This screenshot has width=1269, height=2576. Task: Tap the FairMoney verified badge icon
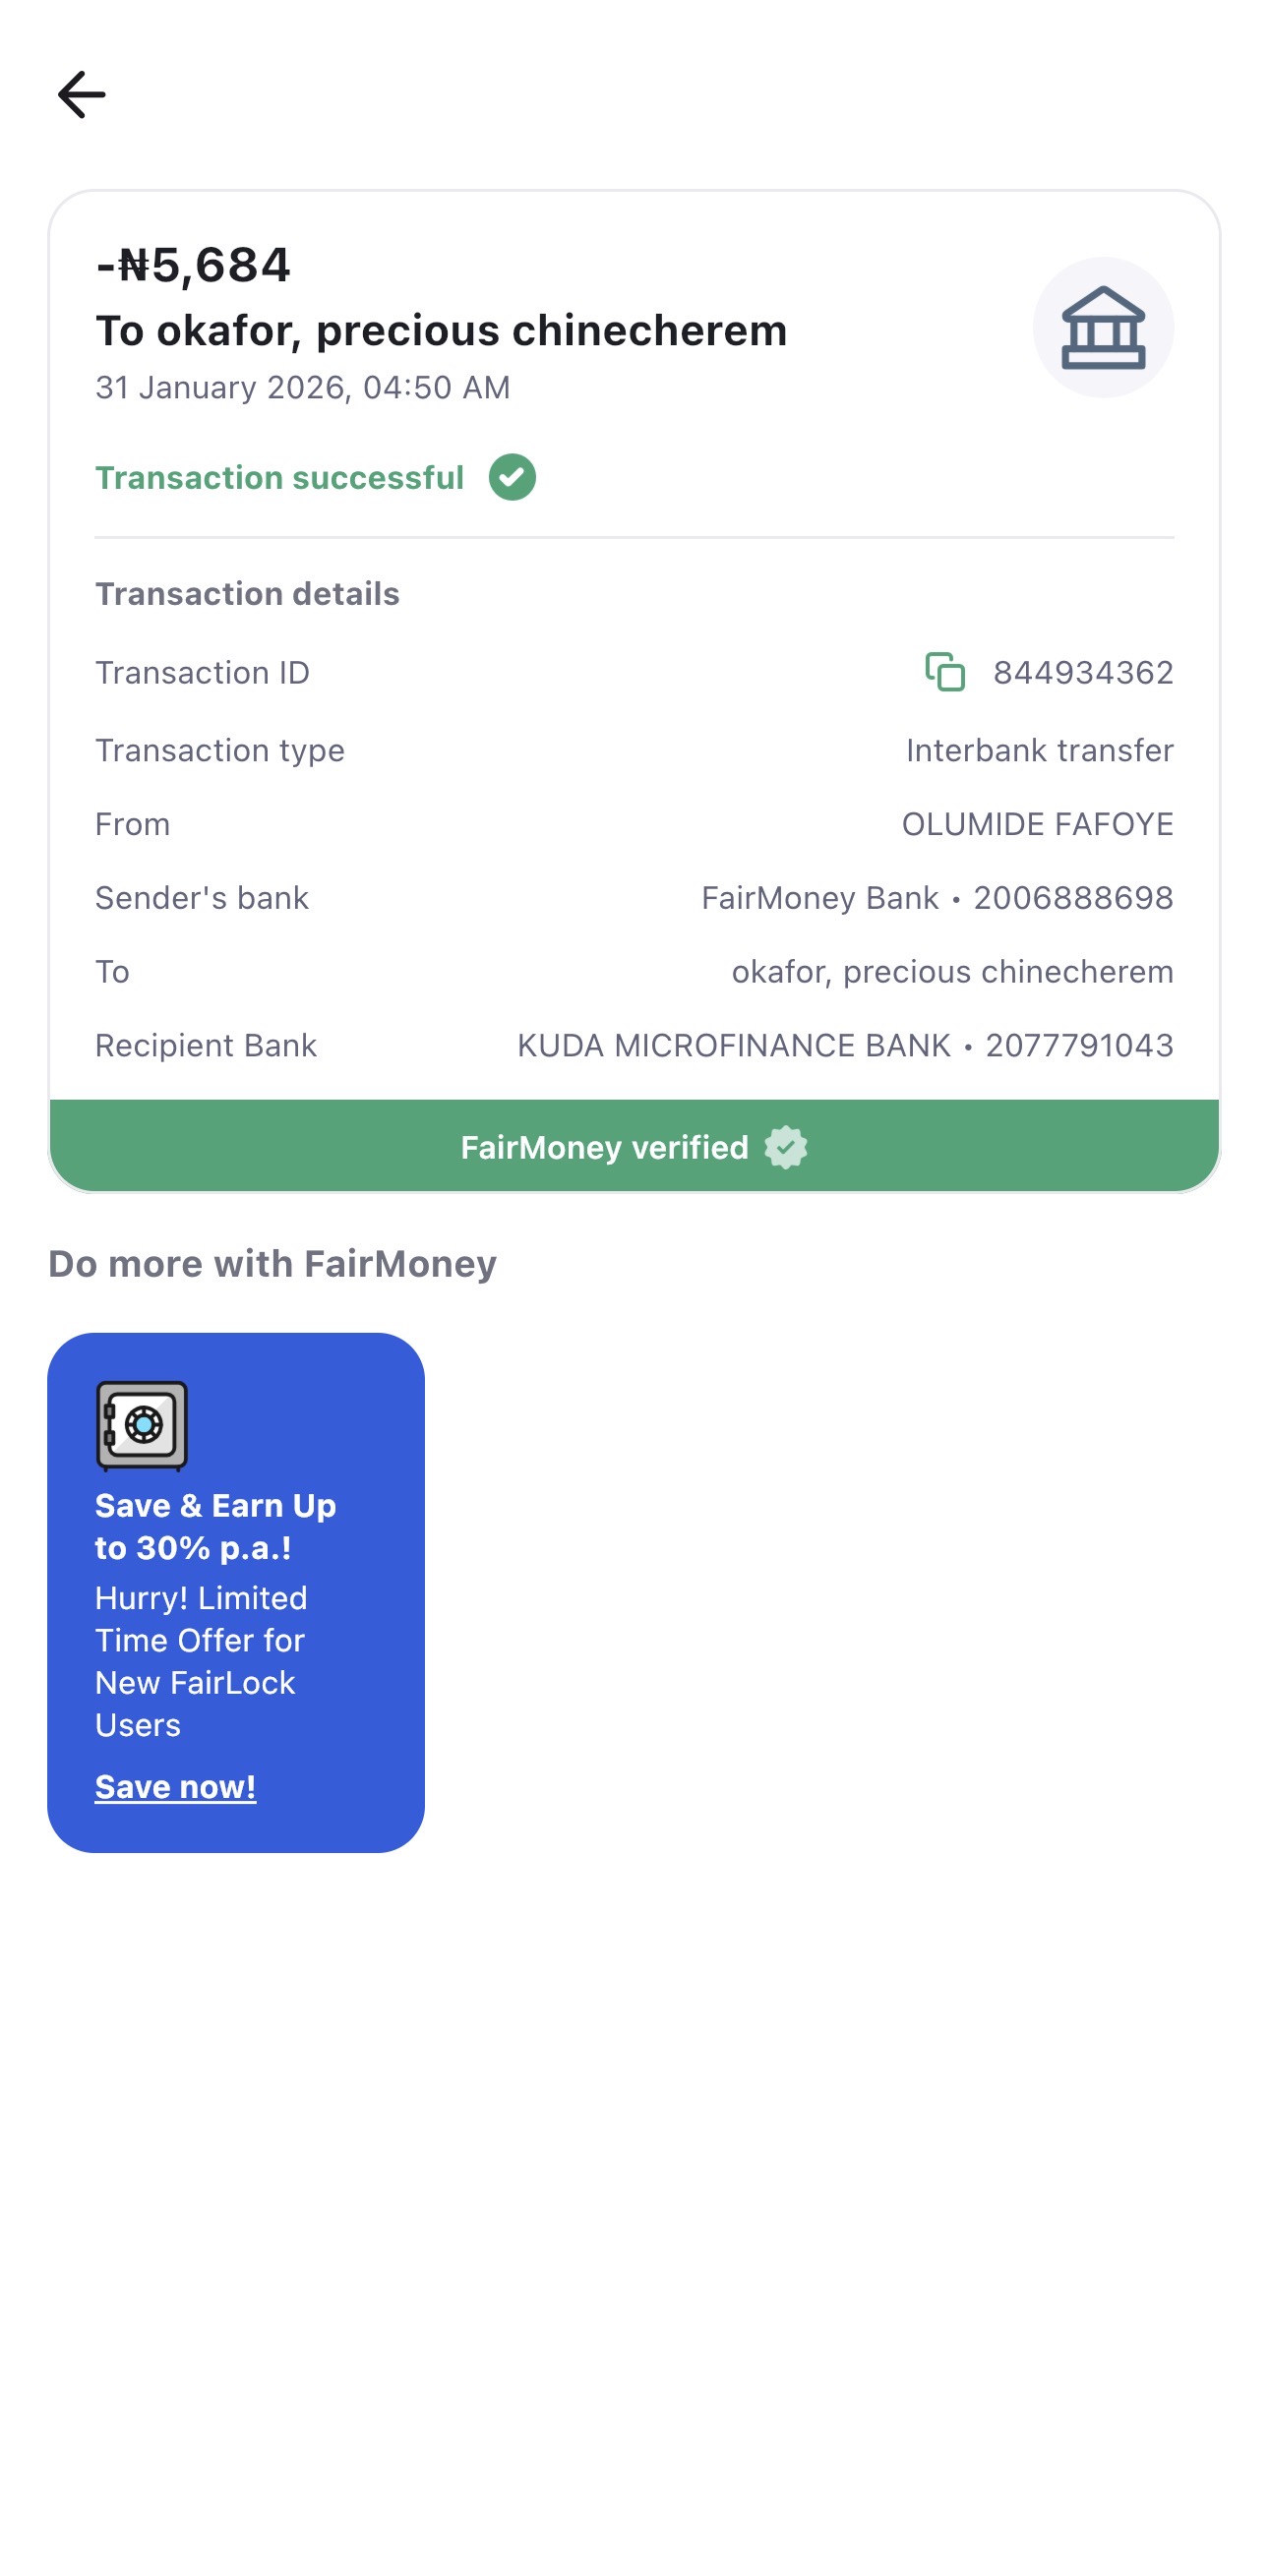click(x=785, y=1147)
